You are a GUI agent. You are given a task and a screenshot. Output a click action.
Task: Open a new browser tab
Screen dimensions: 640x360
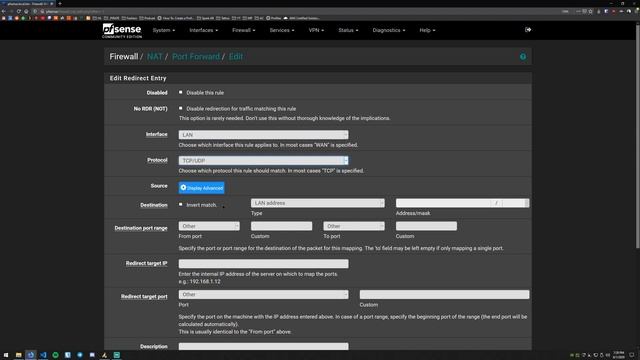[60, 3]
